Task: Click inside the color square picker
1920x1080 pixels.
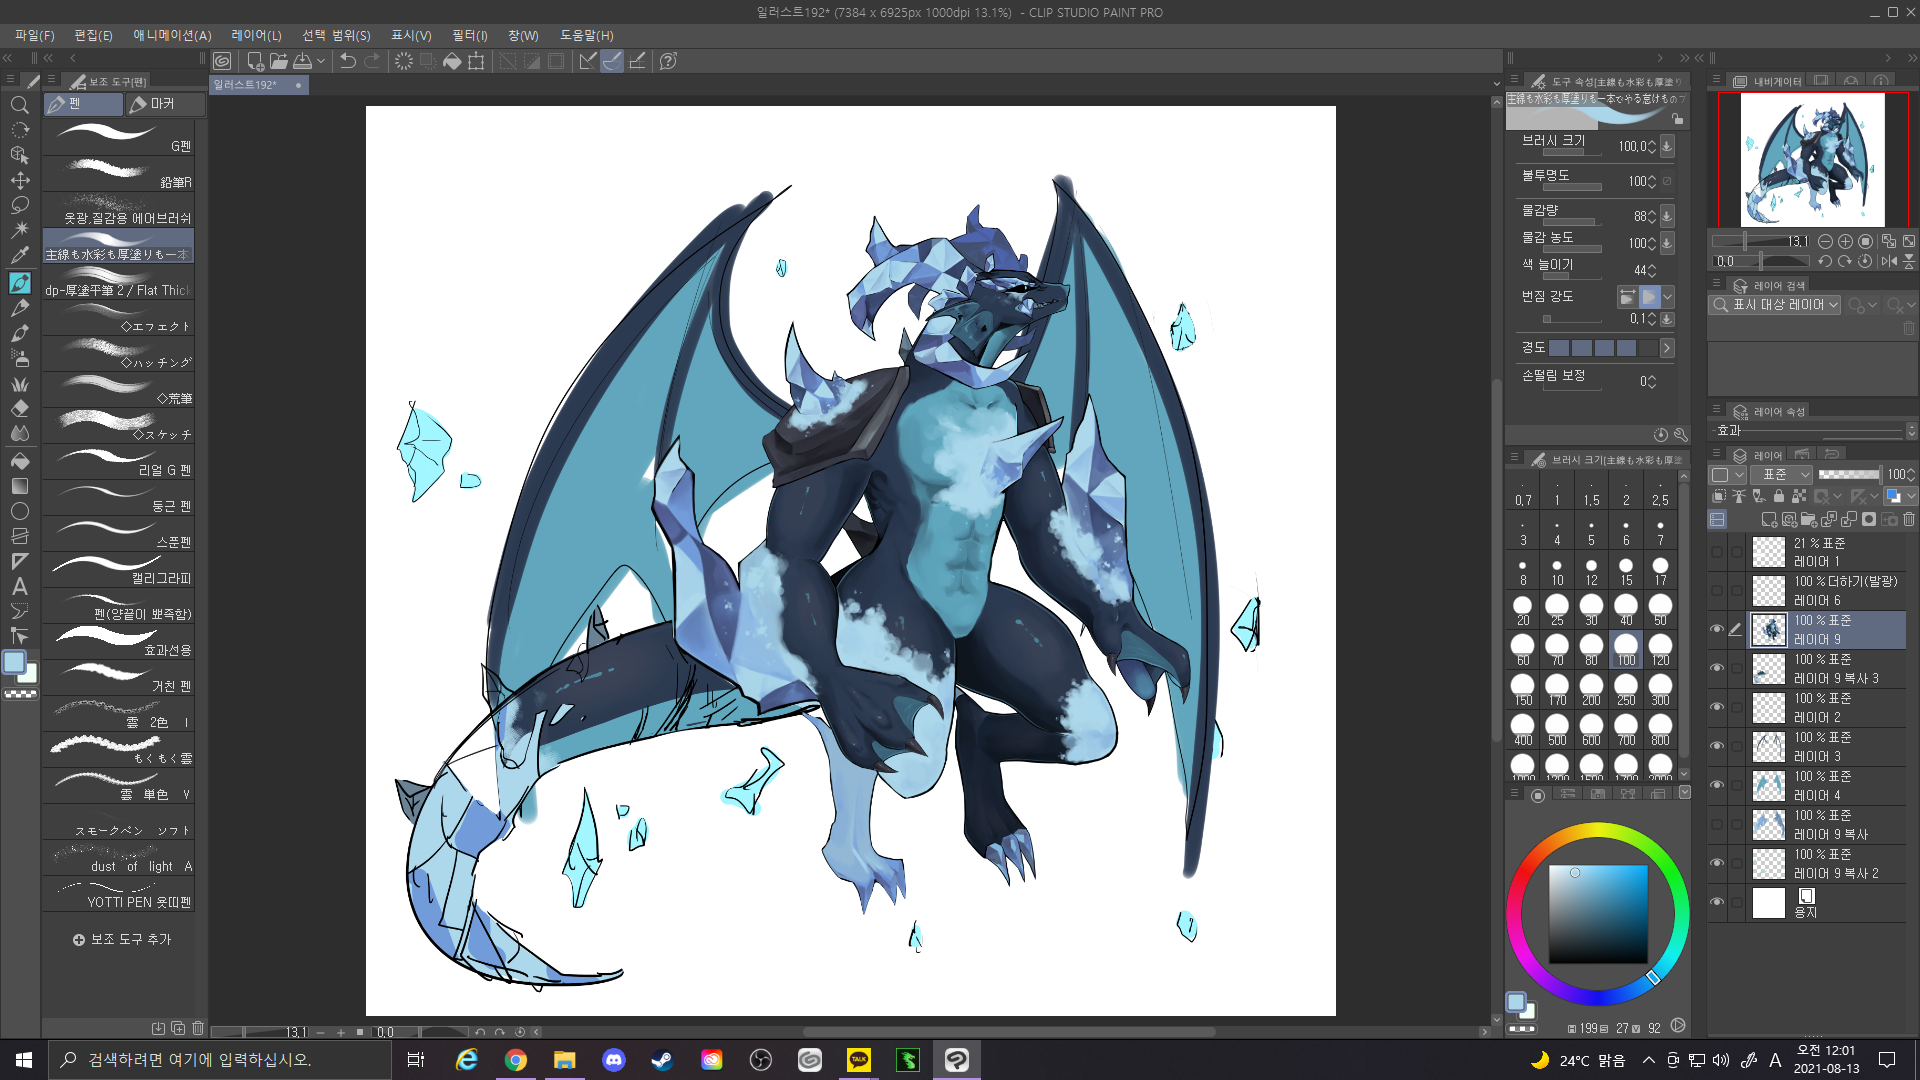Action: 1598,914
